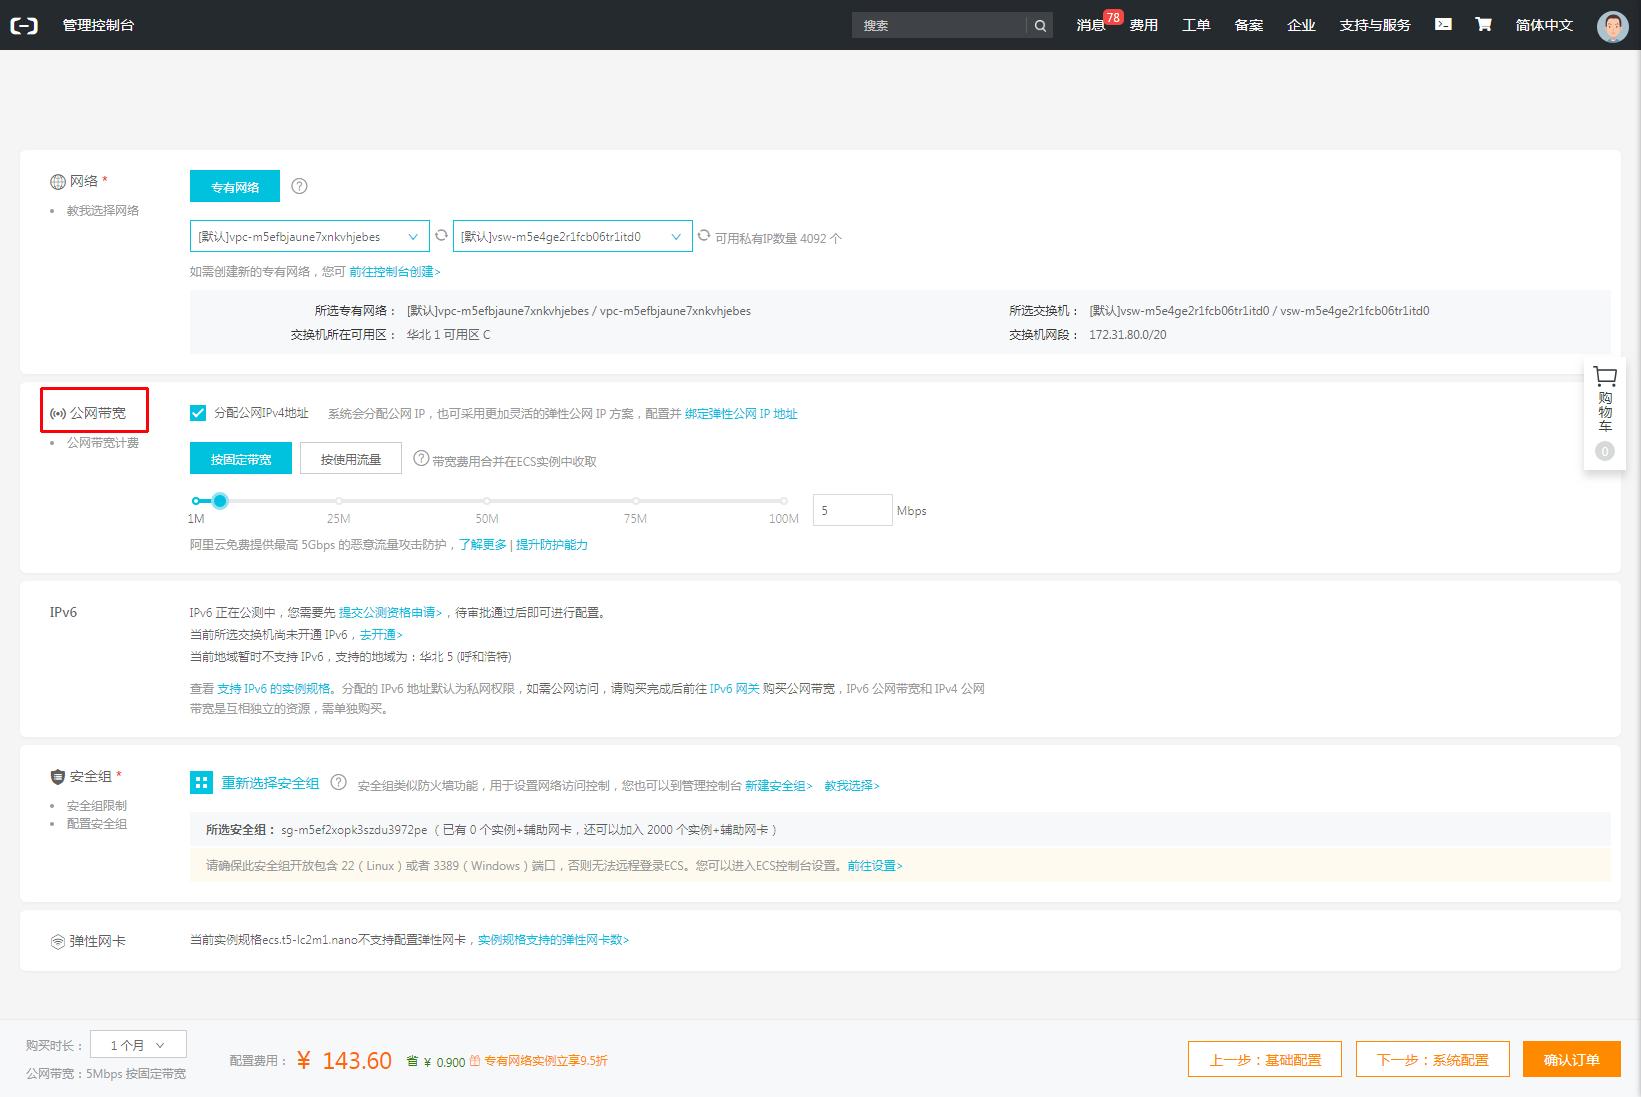Toggle the 分配公网IPv4地址 checkbox
1641x1097 pixels.
point(198,413)
